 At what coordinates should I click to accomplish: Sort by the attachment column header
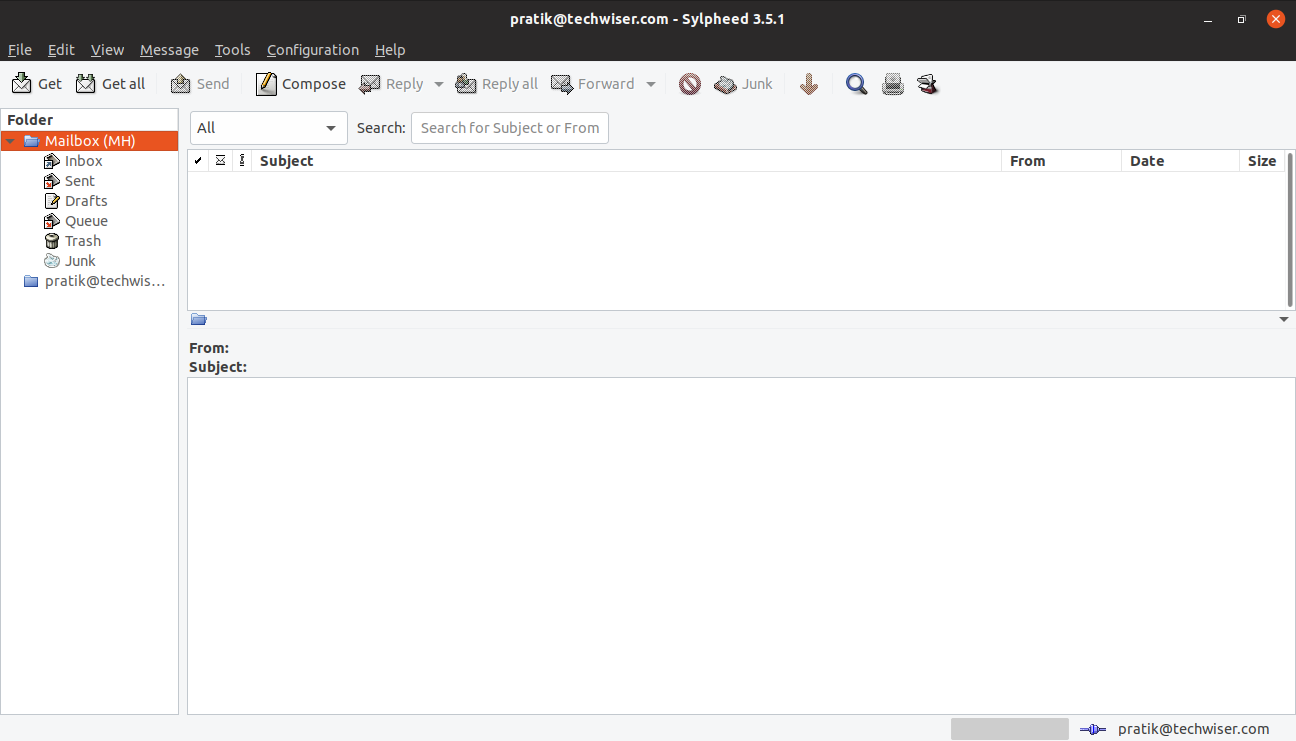[242, 161]
